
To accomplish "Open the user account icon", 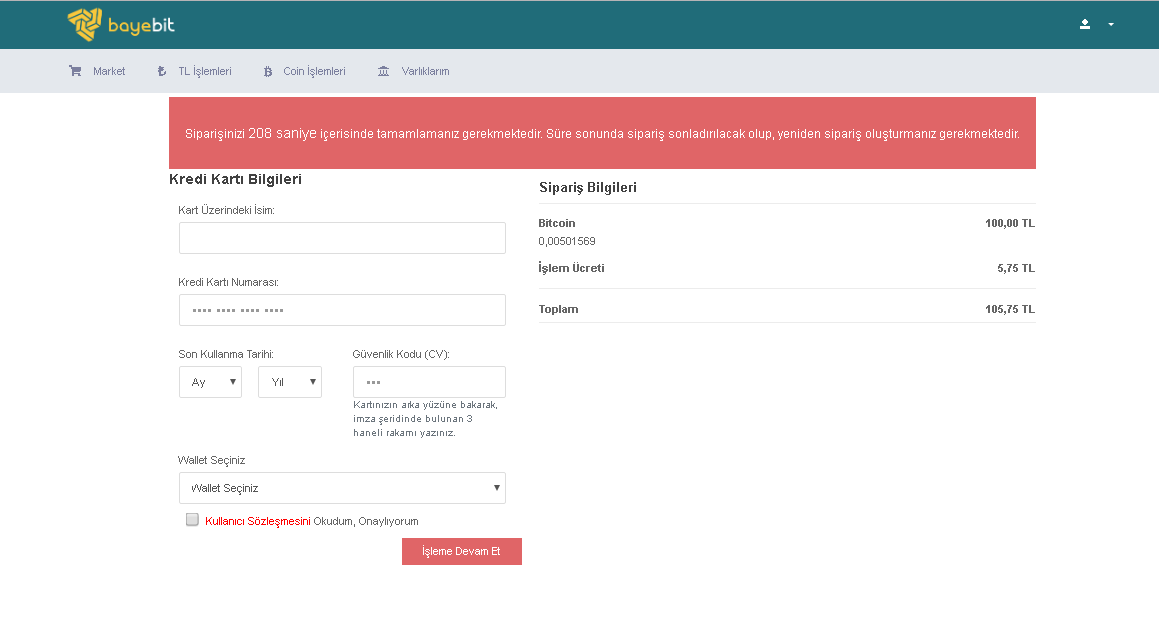I will point(1085,24).
